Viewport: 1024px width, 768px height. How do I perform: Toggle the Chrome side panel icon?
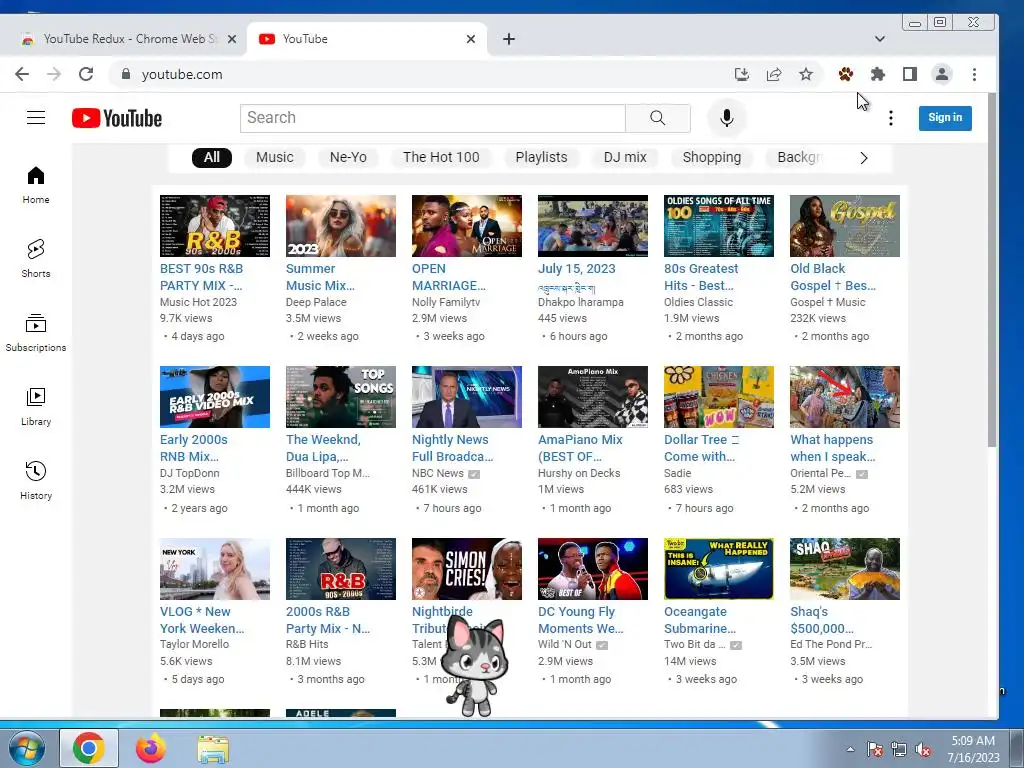pyautogui.click(x=910, y=74)
